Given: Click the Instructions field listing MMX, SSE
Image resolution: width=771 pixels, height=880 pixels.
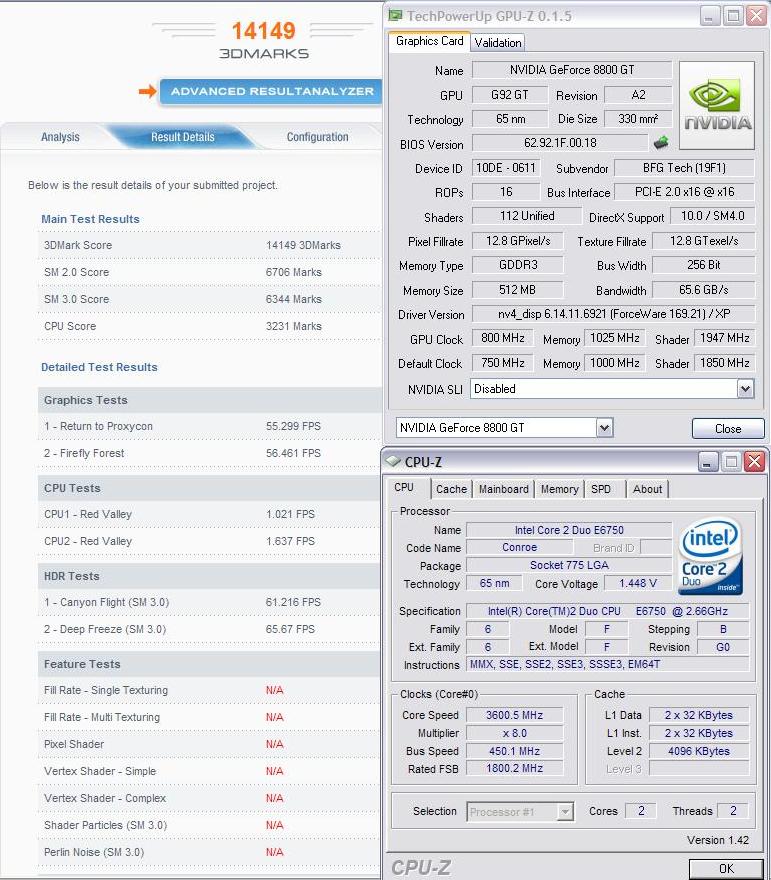Looking at the screenshot, I should point(608,664).
